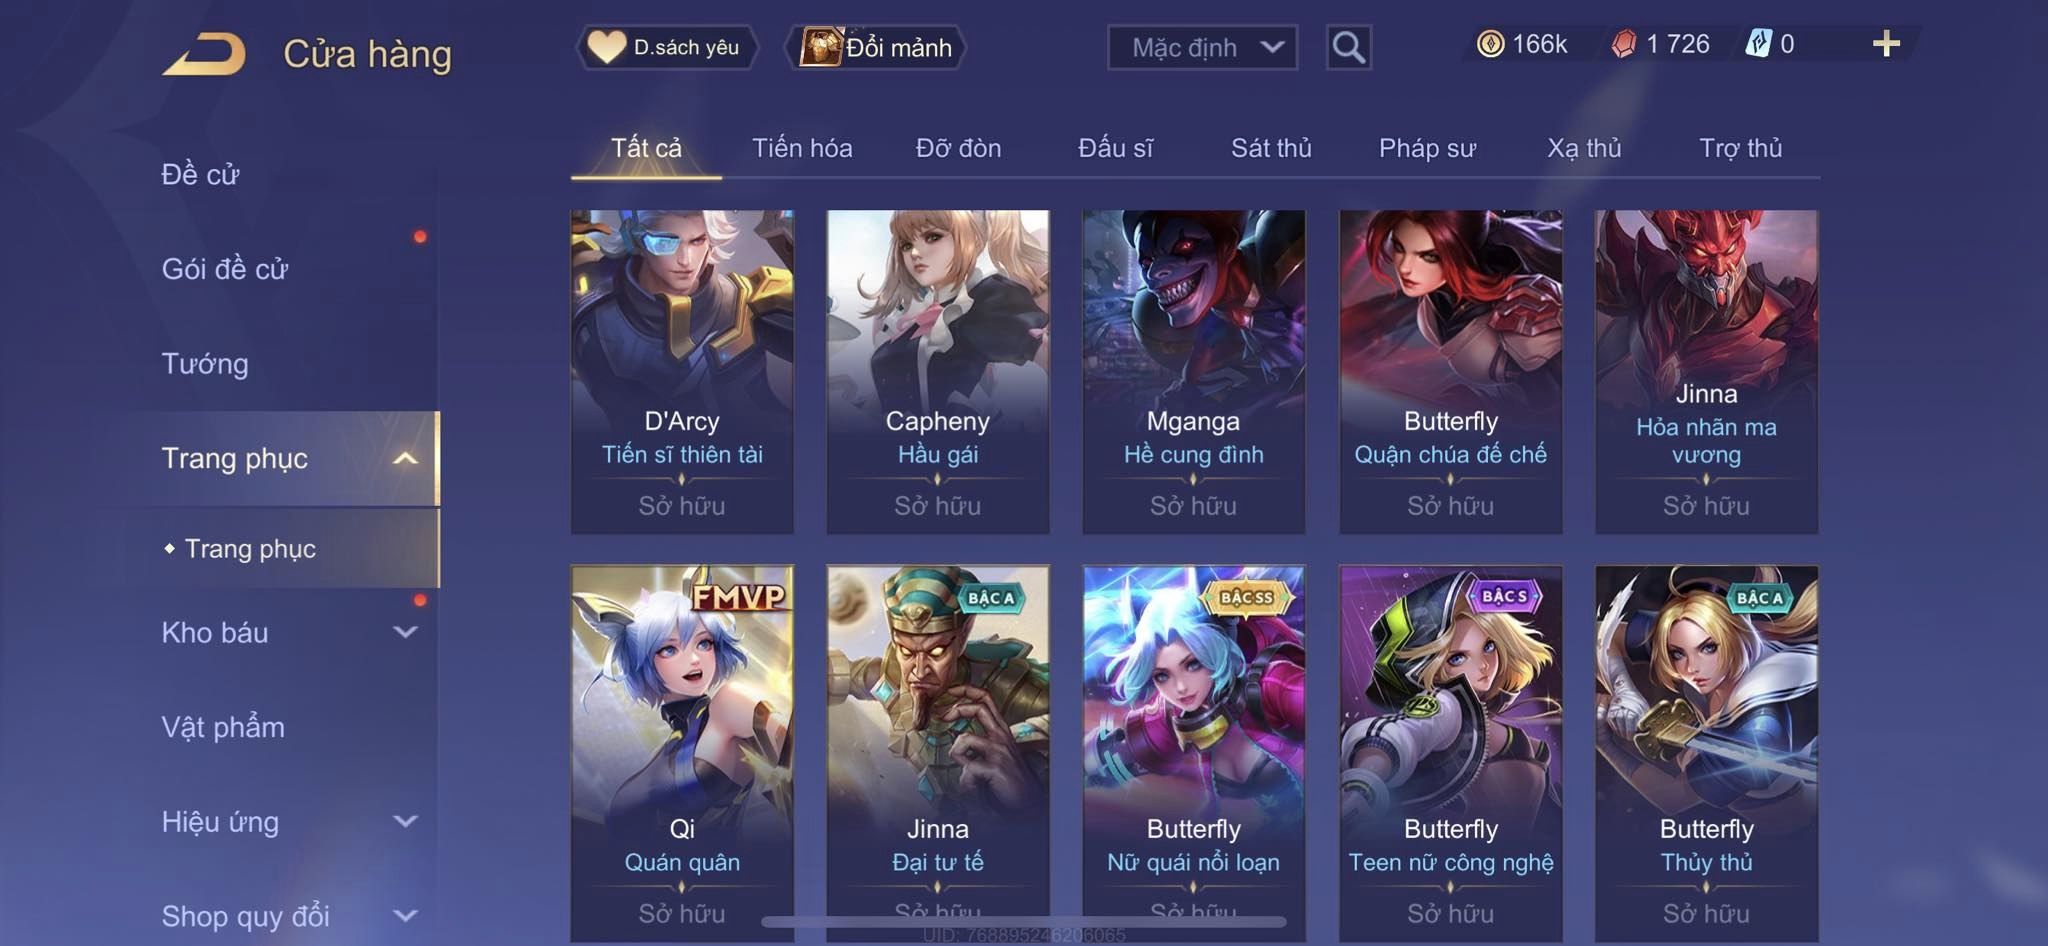This screenshot has height=946, width=2048.
Task: Select the Tiến hóa filter tab
Action: [x=802, y=148]
